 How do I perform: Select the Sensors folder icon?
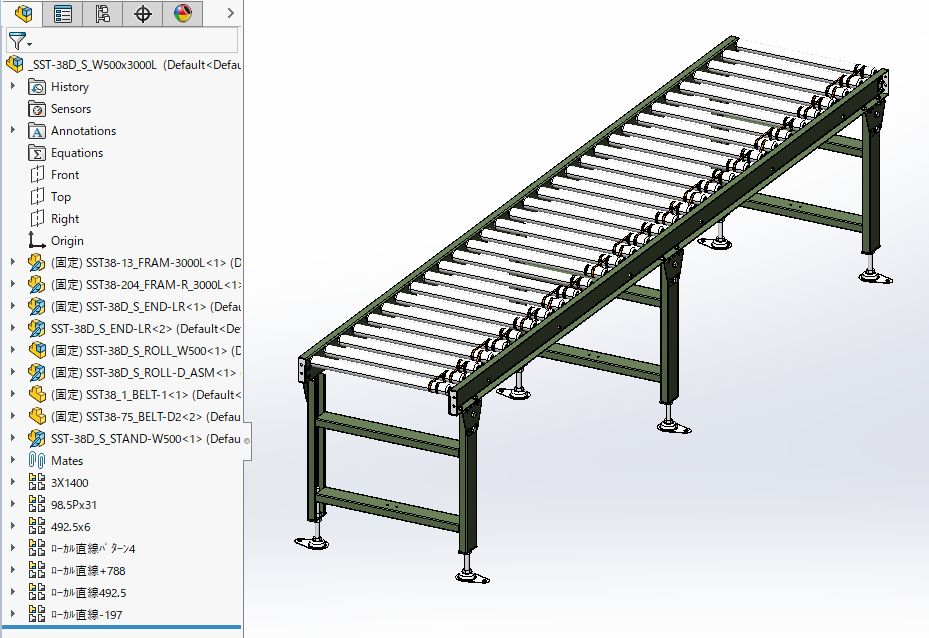[x=37, y=108]
